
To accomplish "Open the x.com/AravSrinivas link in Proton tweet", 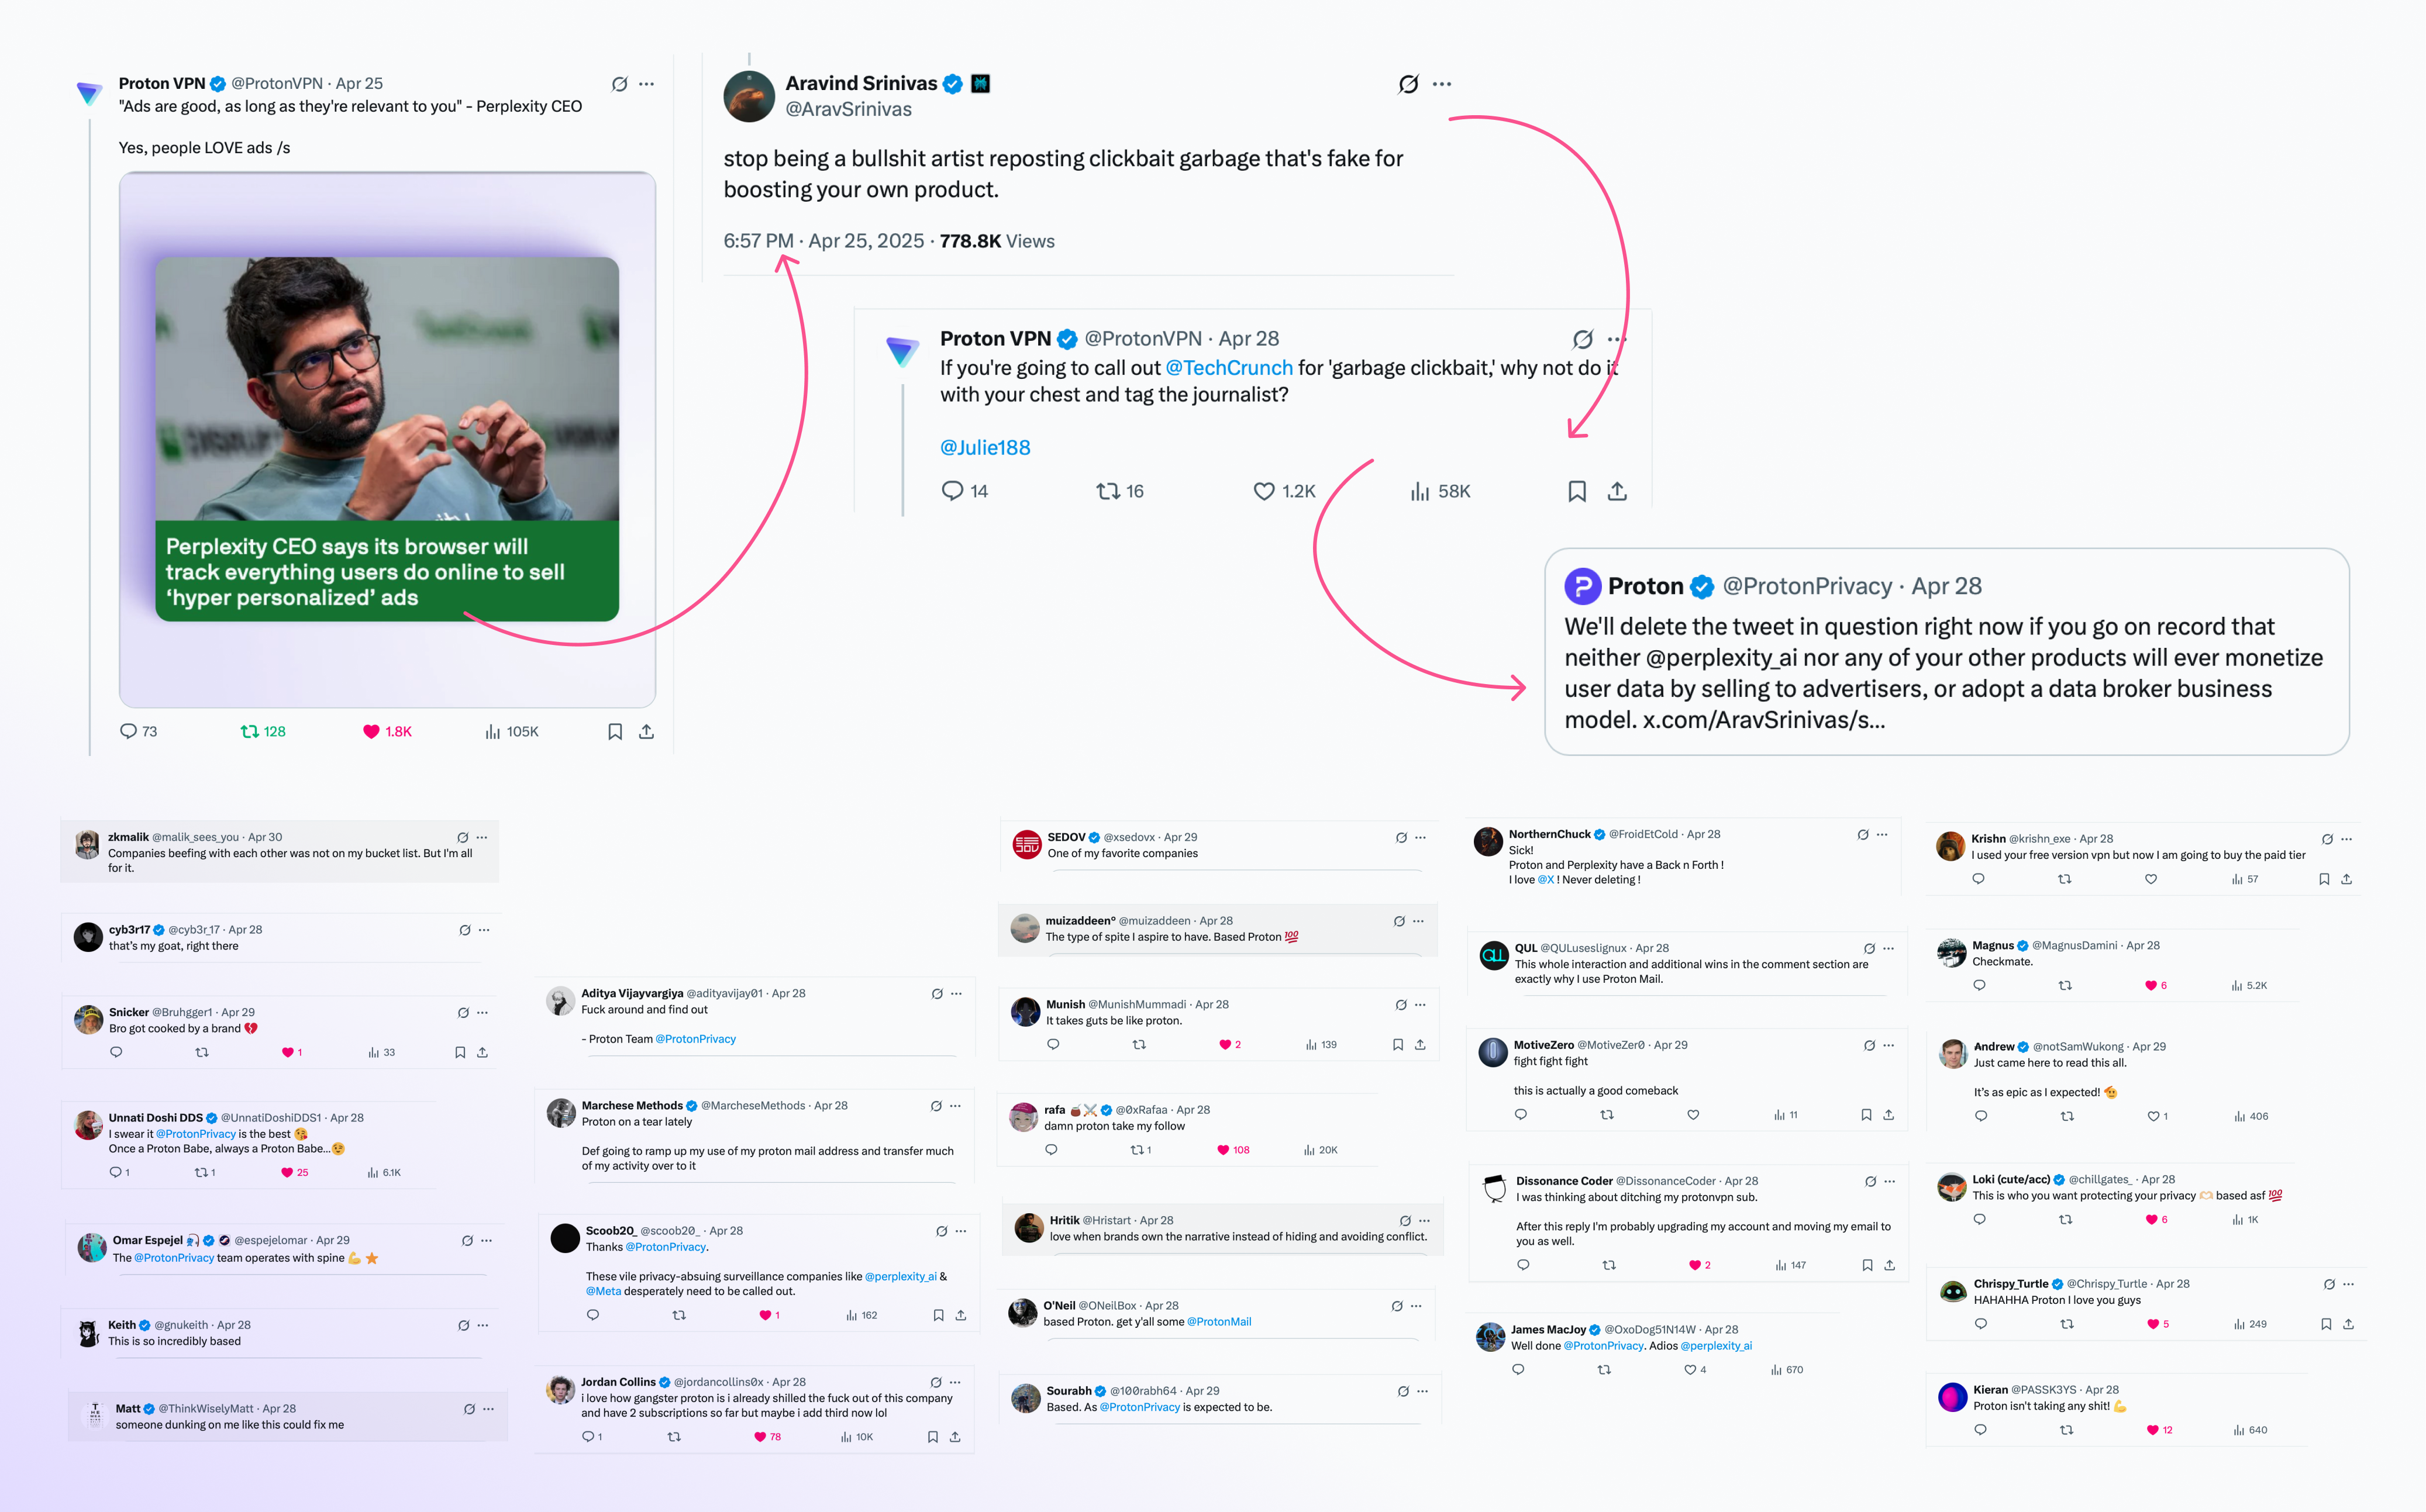I will [1764, 720].
